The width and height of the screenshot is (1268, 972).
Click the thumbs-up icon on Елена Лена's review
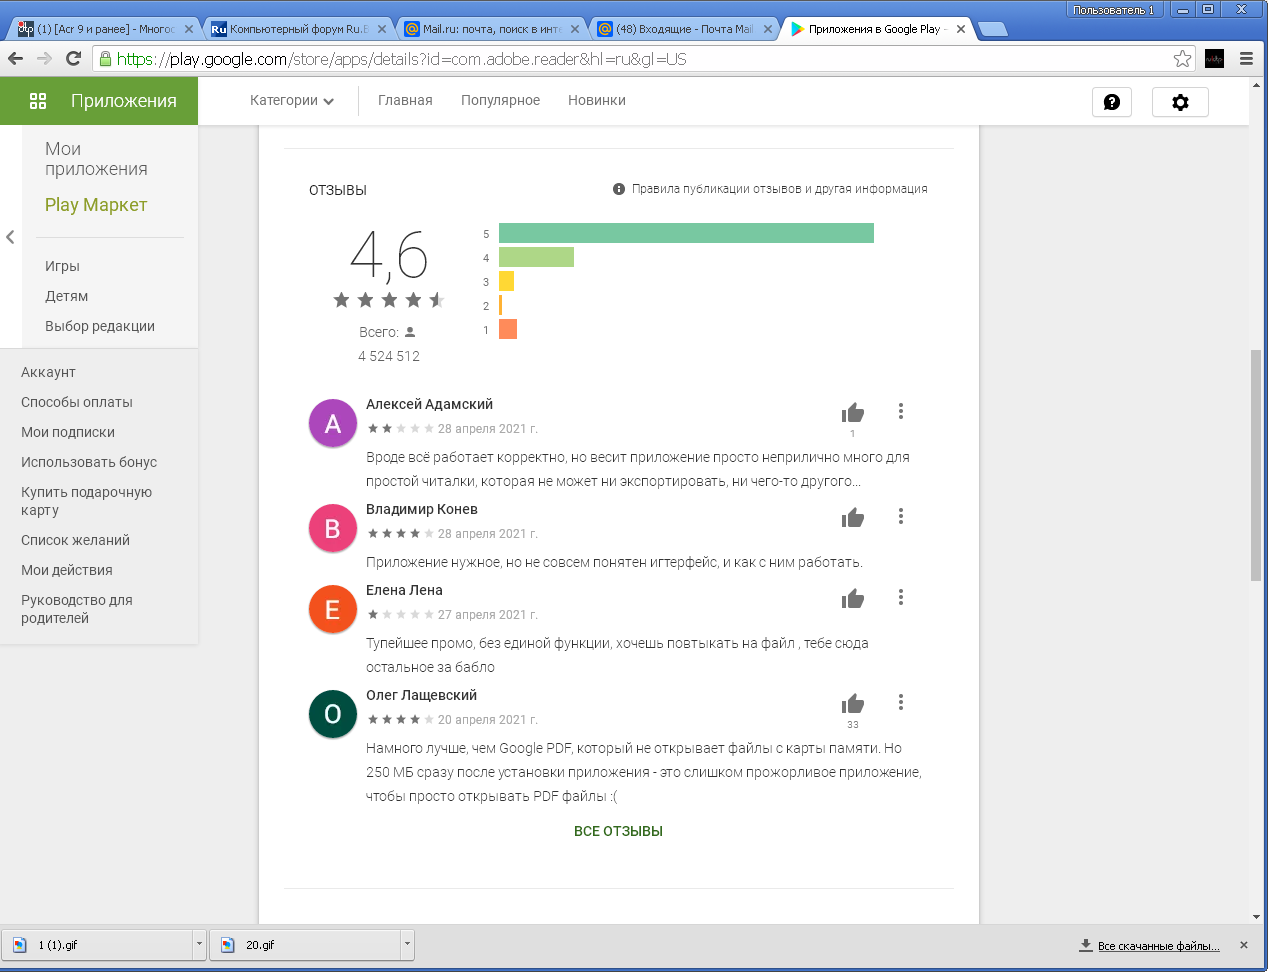pyautogui.click(x=853, y=598)
